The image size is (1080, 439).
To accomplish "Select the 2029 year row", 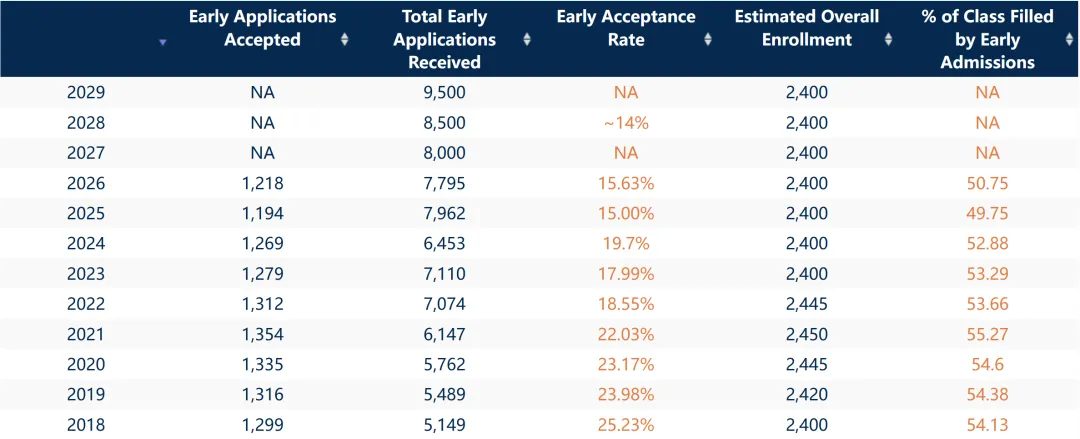I will tap(540, 92).
